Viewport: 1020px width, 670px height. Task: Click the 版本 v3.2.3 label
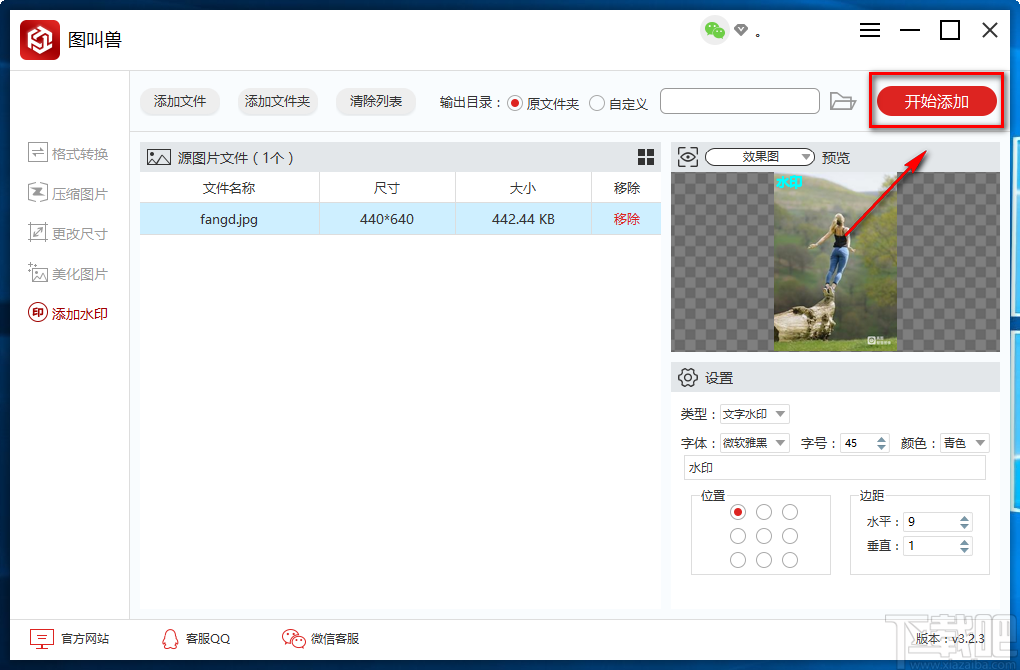coord(950,639)
